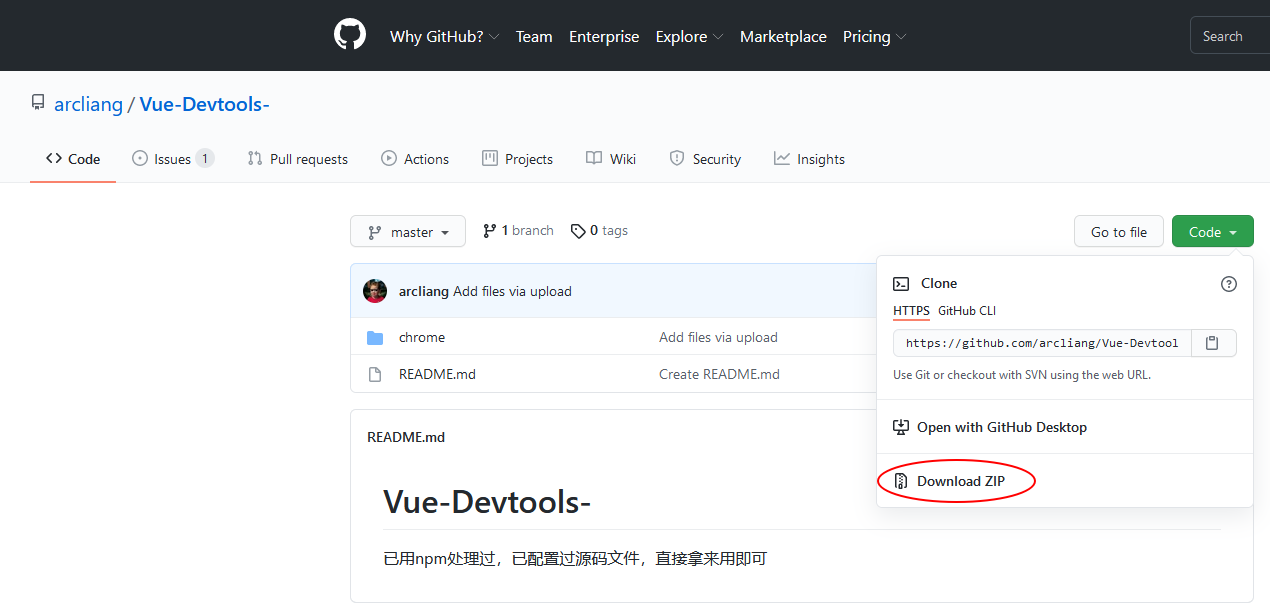
Task: Expand the Explore menu
Action: 689,36
